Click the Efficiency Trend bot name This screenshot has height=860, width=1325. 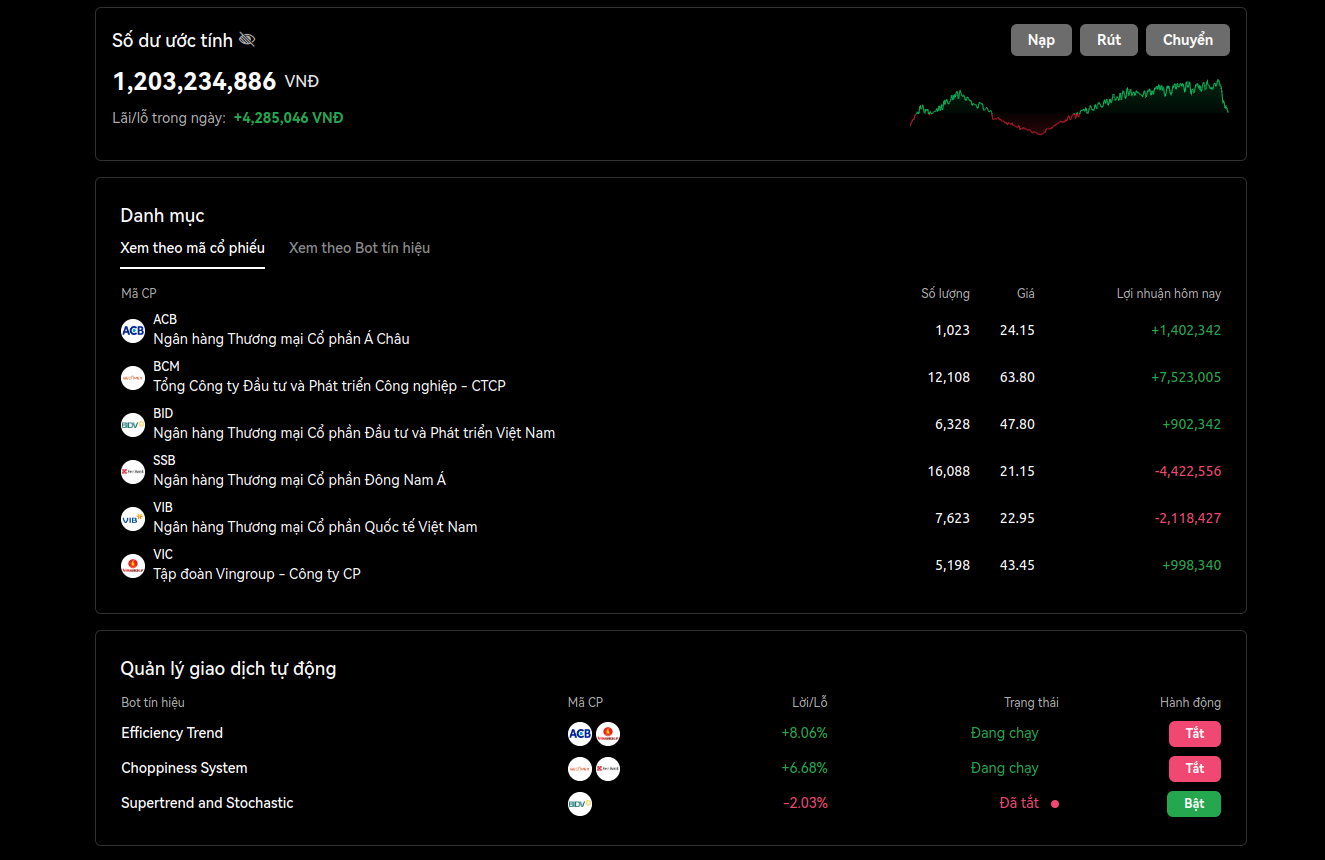(x=172, y=733)
